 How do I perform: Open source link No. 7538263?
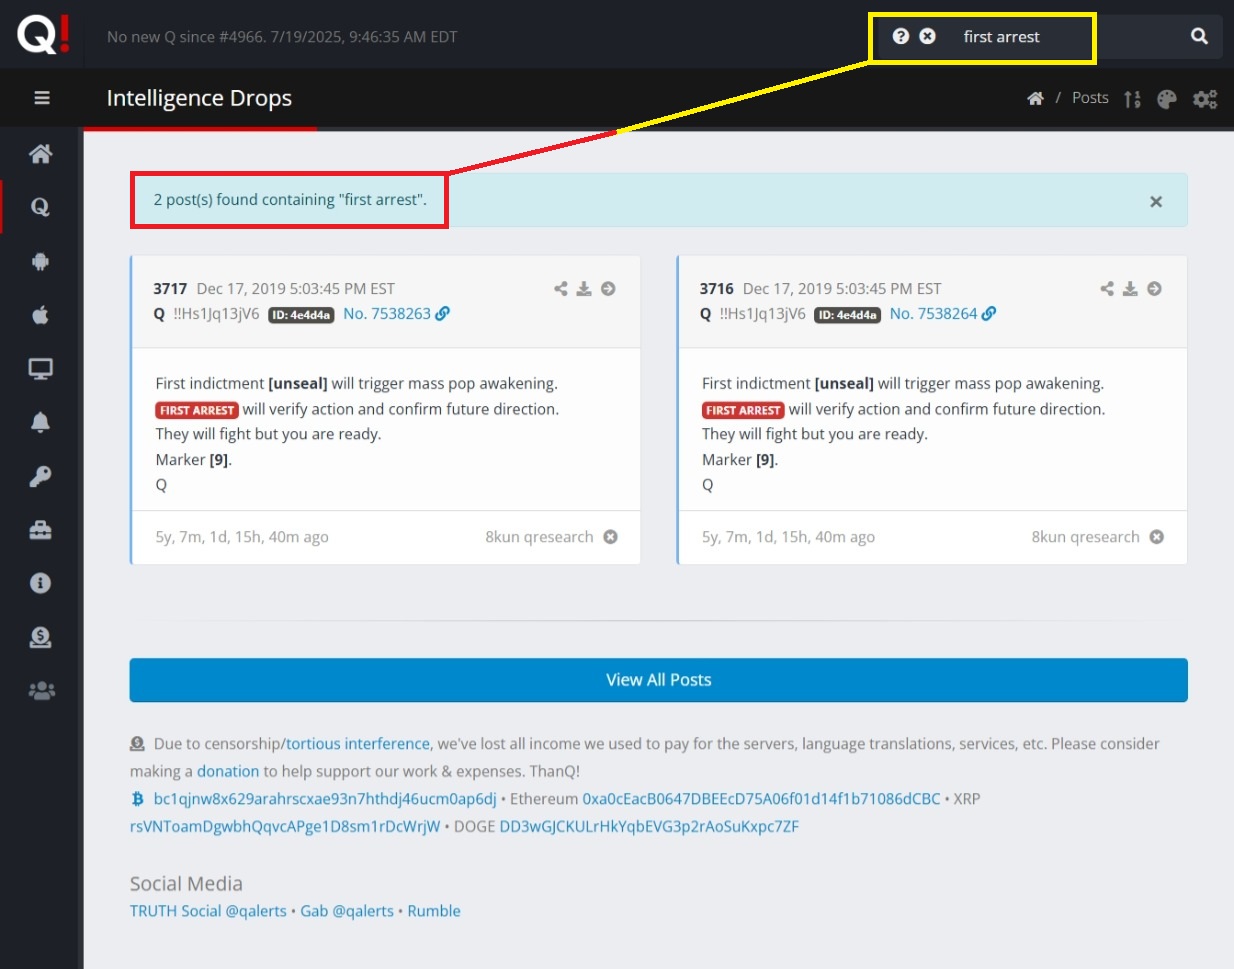coord(396,314)
